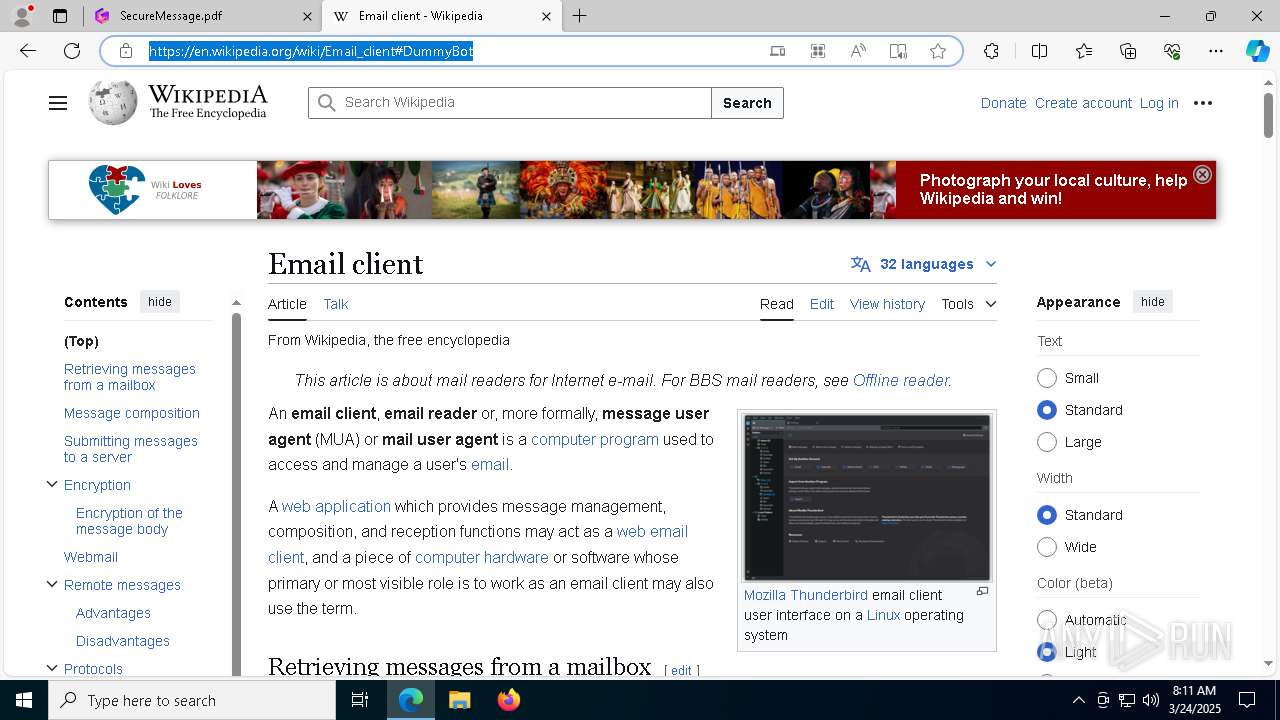Open Message composition in Contents

[132, 413]
